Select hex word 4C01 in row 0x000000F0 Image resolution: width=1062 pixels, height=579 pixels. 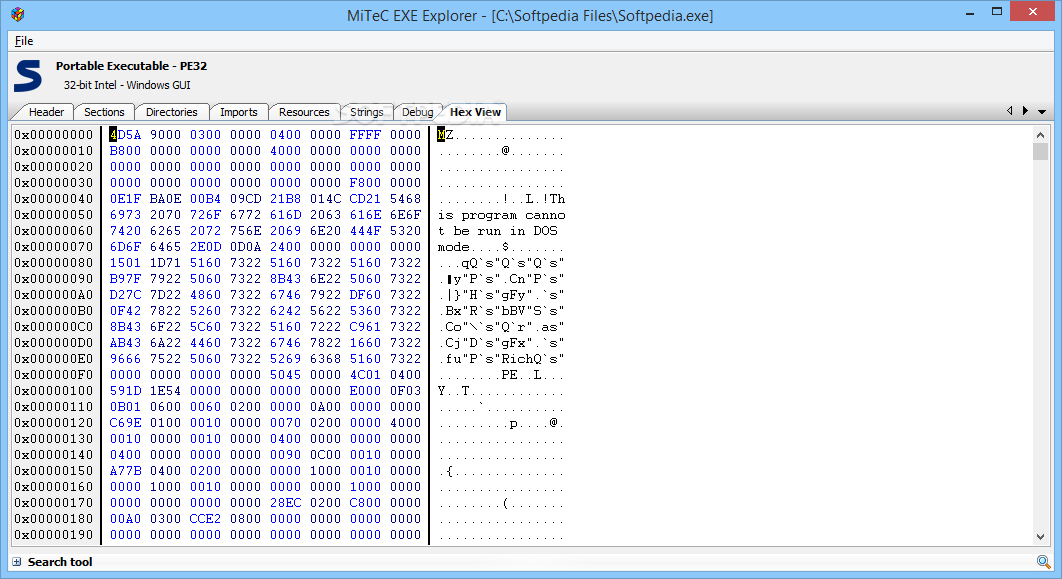click(x=365, y=375)
